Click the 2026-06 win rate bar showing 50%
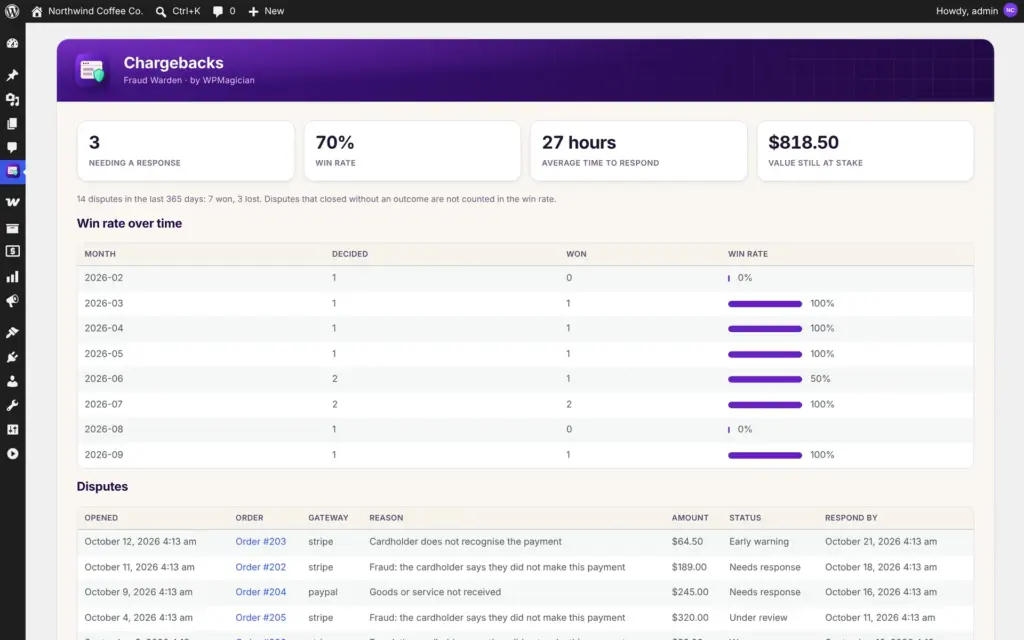This screenshot has width=1024, height=640. pos(765,379)
